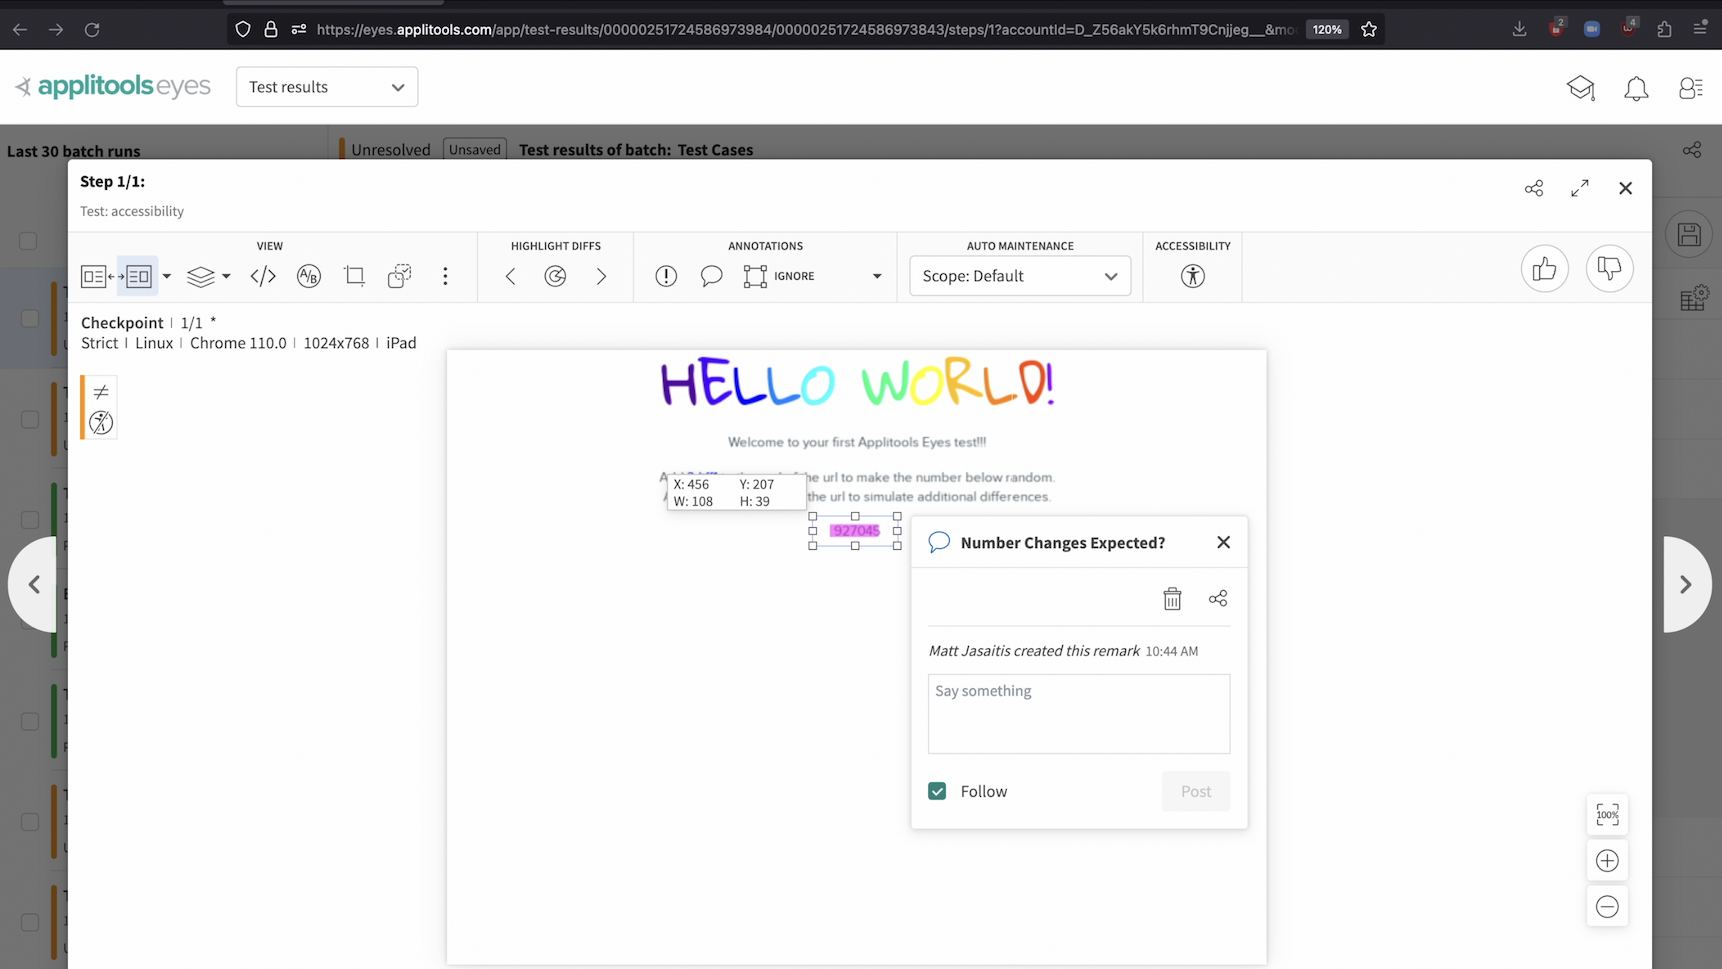Open the Accessibility figure icon
Image resolution: width=1722 pixels, height=969 pixels.
pyautogui.click(x=1193, y=276)
